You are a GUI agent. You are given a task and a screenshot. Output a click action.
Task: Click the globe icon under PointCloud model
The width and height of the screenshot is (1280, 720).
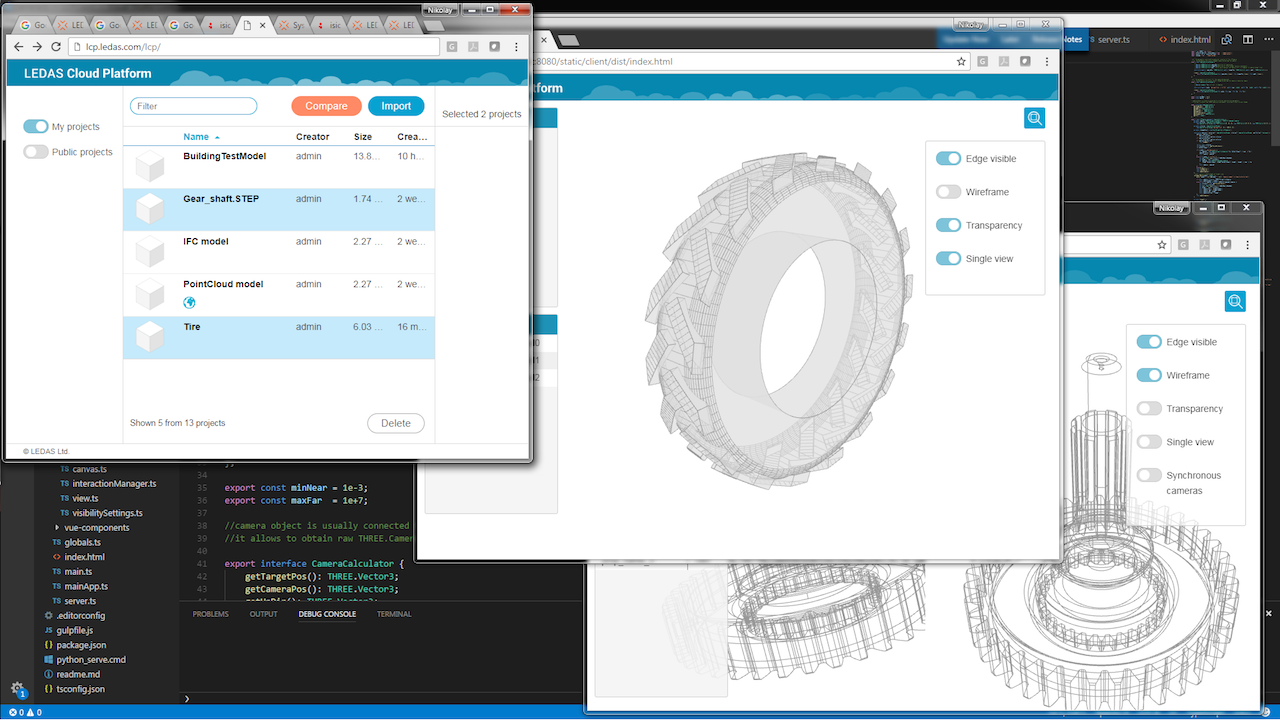[x=190, y=303]
